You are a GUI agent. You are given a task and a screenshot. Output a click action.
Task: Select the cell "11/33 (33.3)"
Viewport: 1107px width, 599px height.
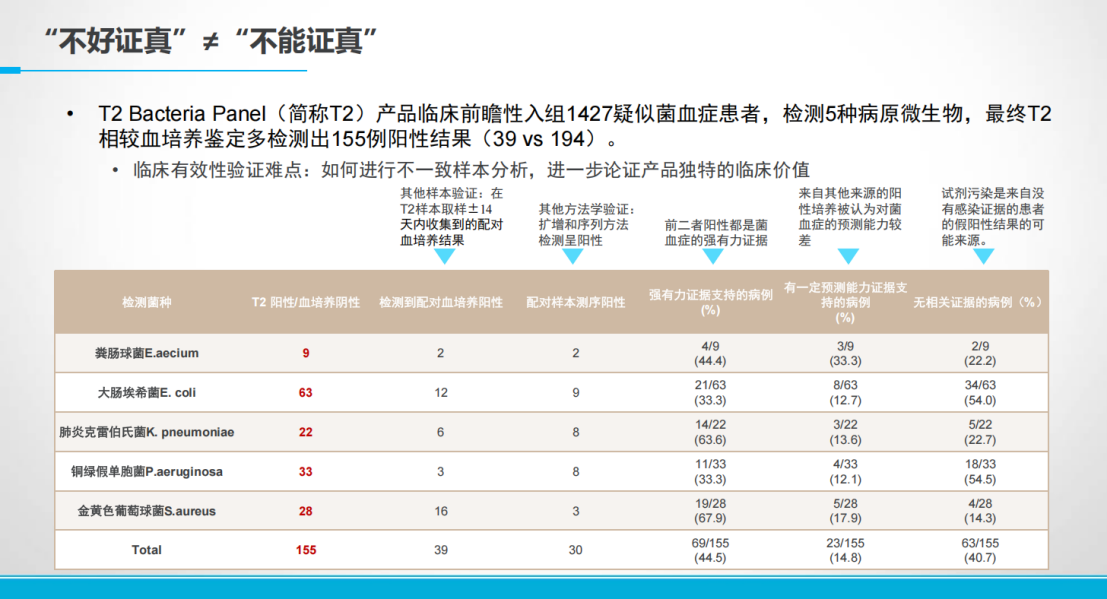pyautogui.click(x=711, y=472)
